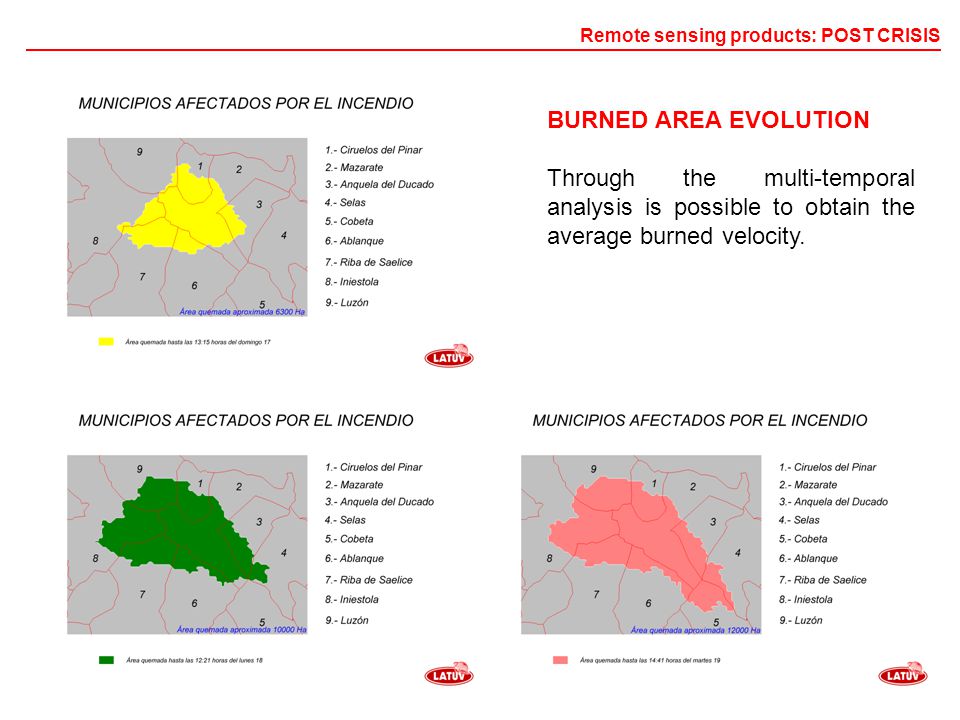This screenshot has height=720, width=960.
Task: Click '5.- Cobeta' beside green map
Action: pyautogui.click(x=349, y=539)
